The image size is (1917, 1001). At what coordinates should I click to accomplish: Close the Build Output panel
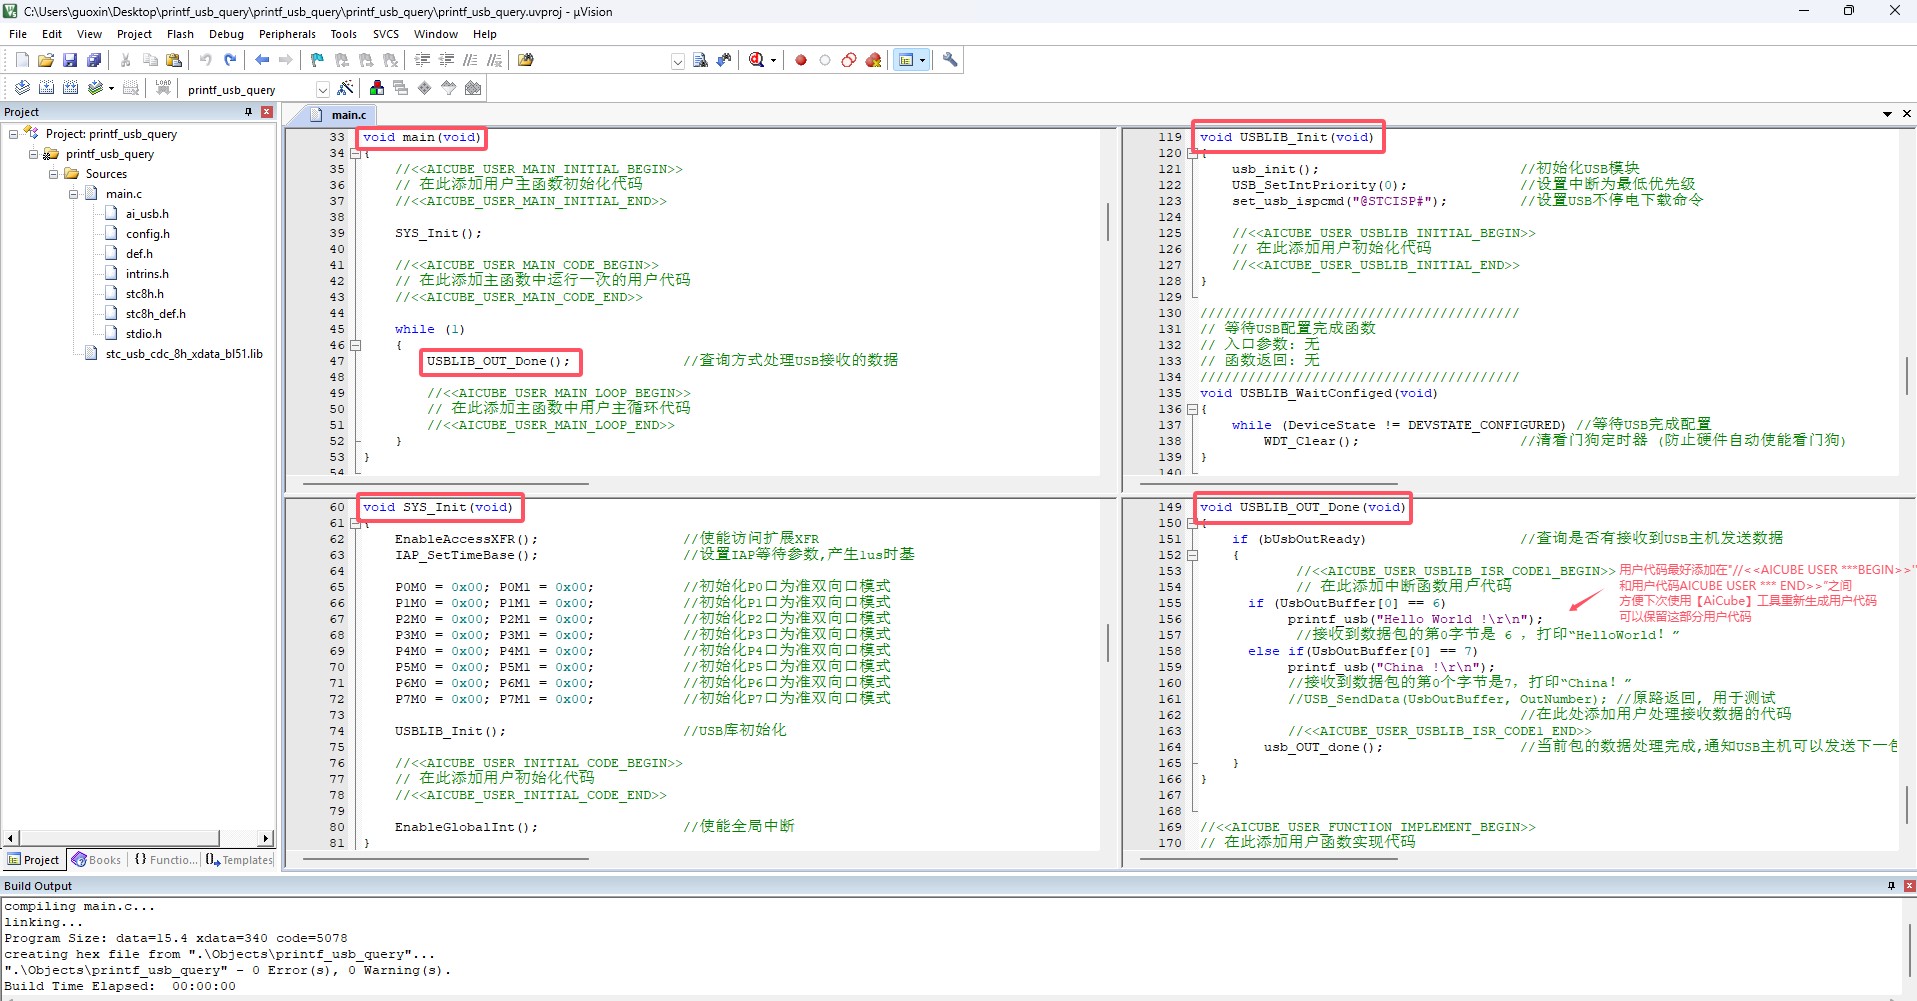tap(1909, 886)
